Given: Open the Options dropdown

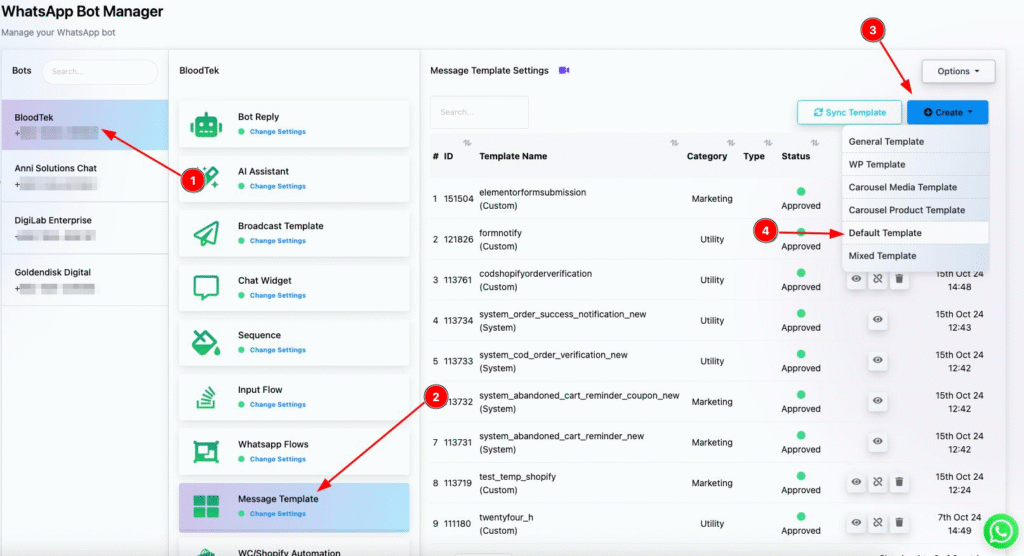Looking at the screenshot, I should 958,71.
